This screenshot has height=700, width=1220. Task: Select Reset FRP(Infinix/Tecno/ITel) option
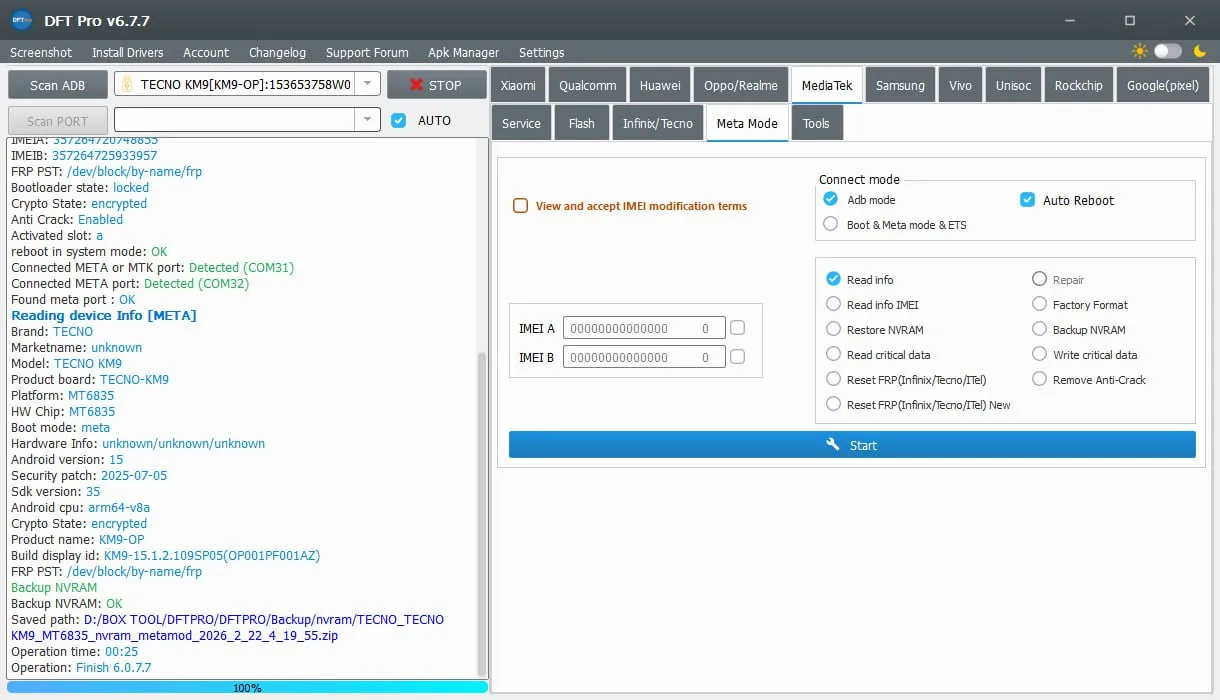(x=833, y=379)
